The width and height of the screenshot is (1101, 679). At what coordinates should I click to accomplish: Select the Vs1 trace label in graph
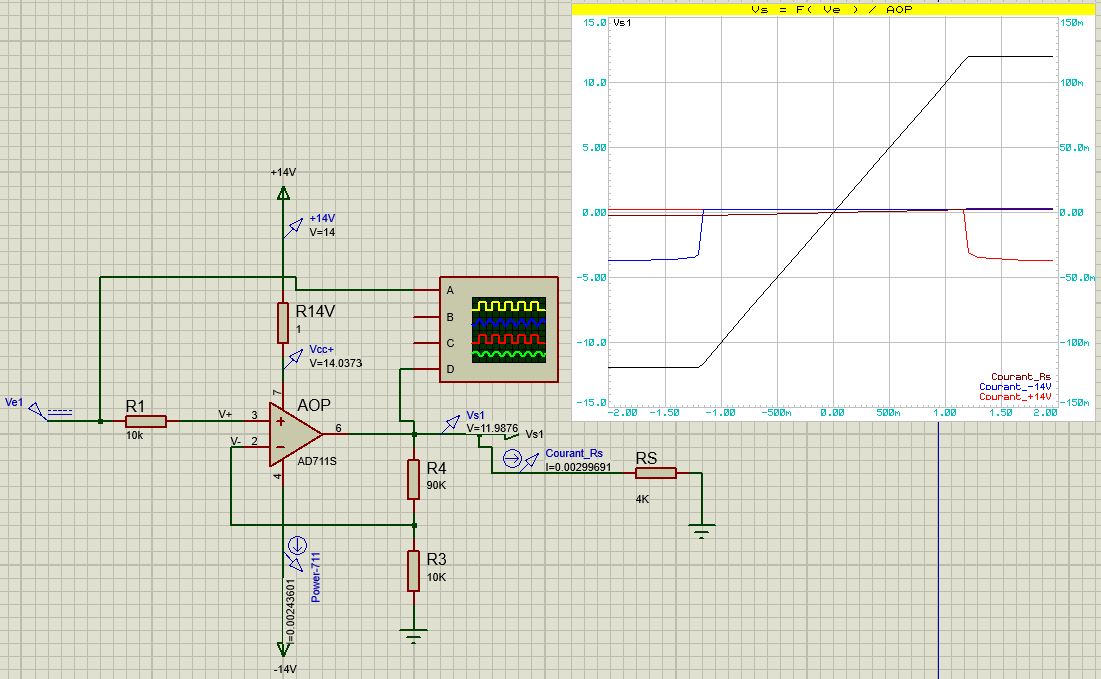(622, 22)
